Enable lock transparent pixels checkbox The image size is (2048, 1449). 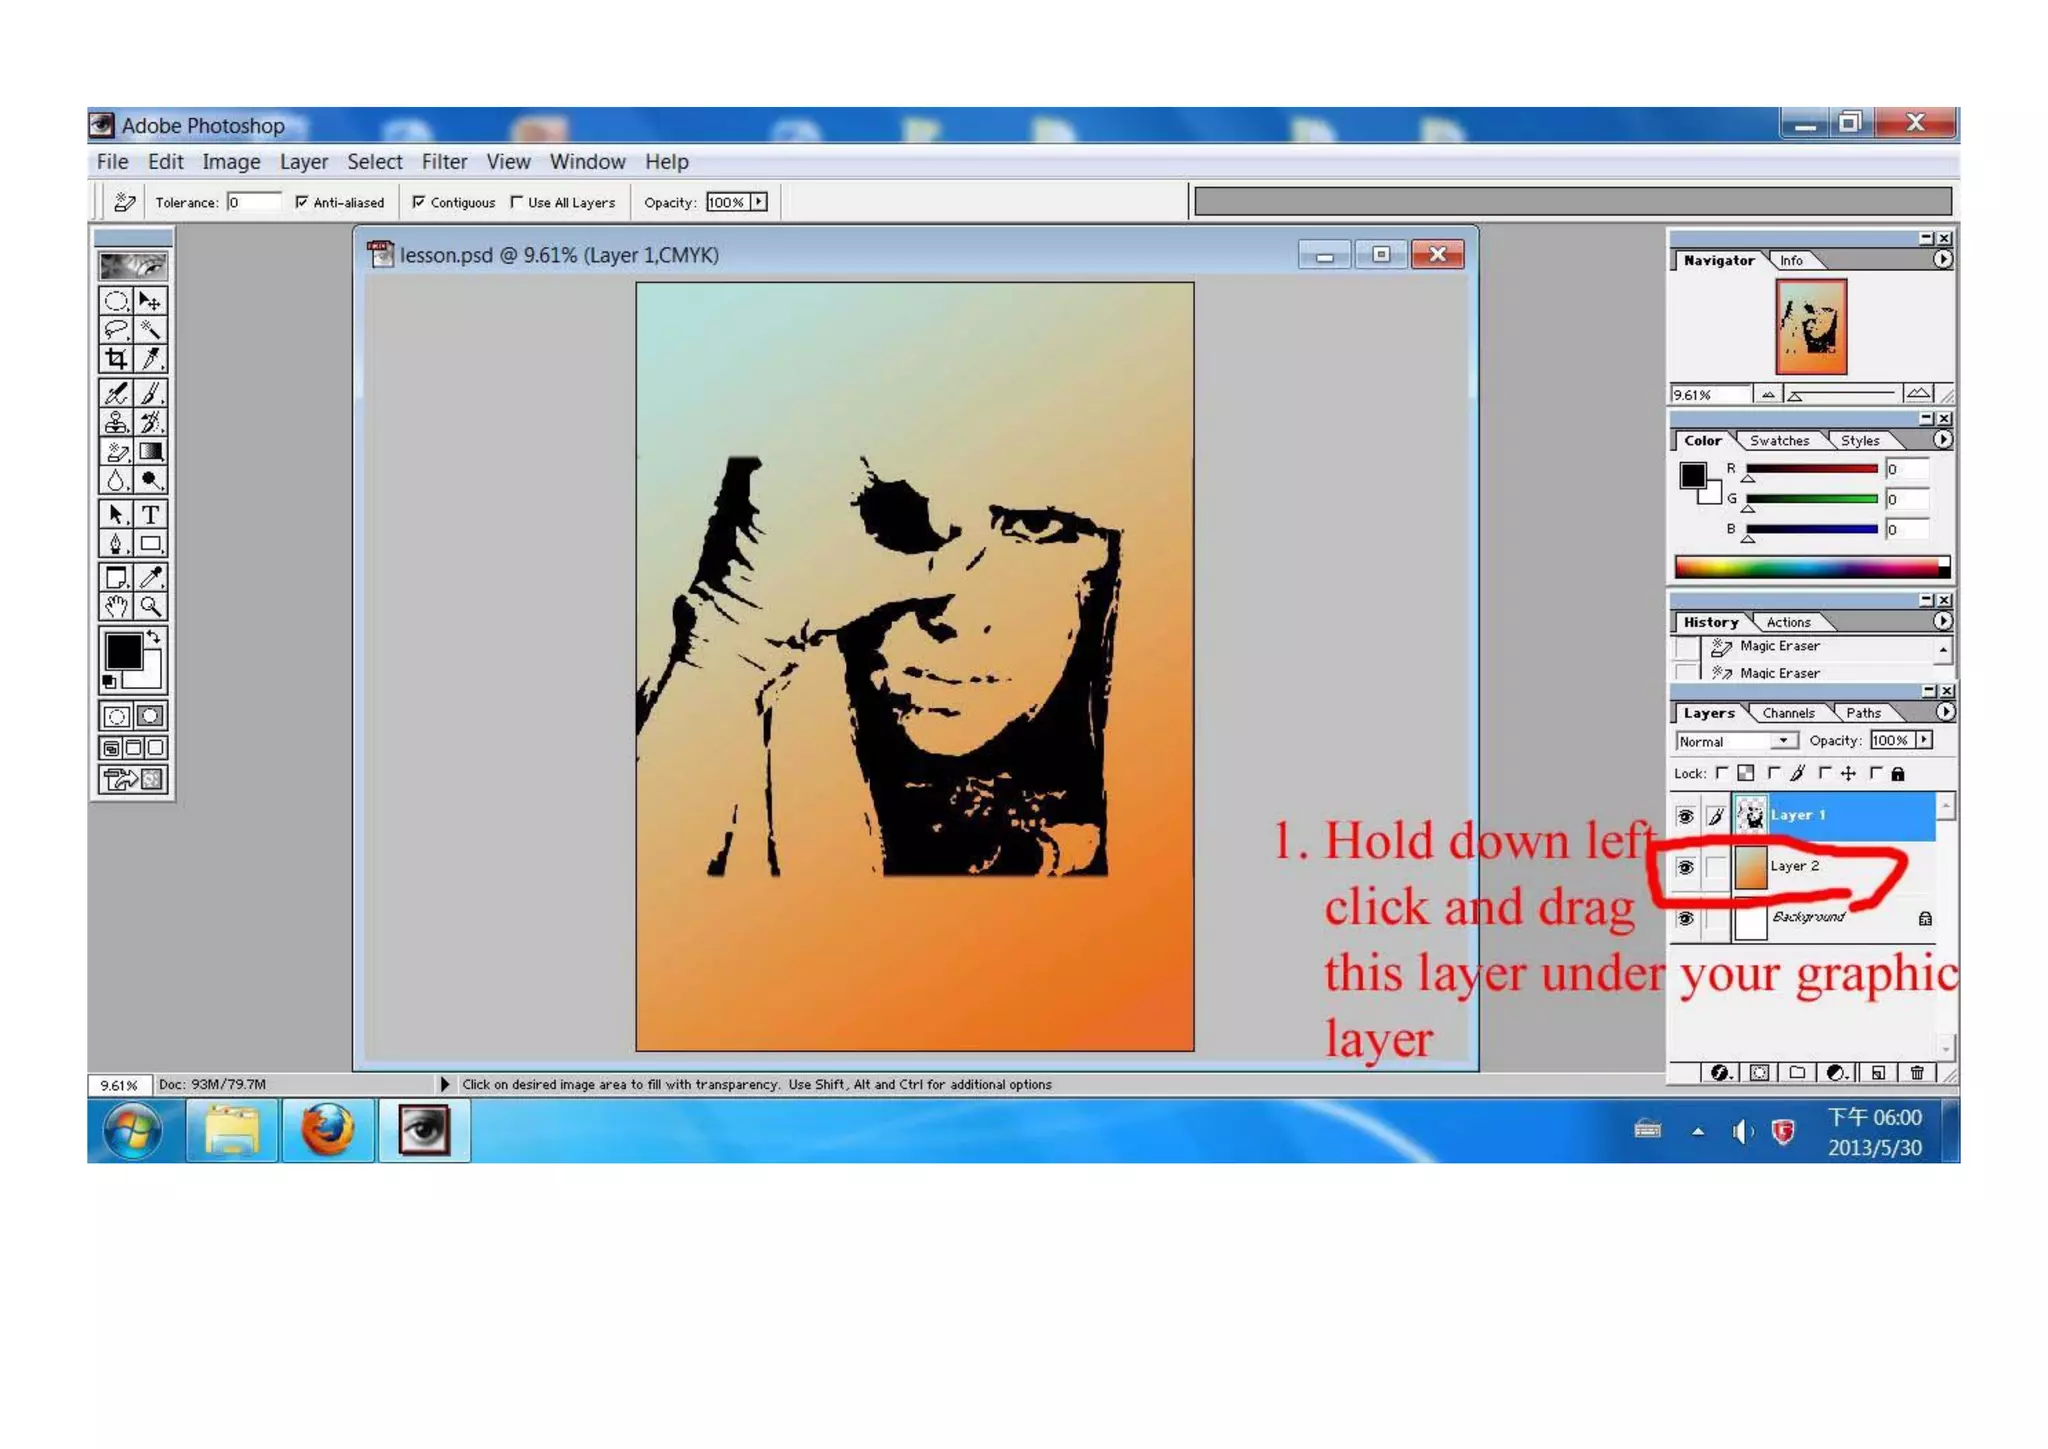coord(1722,773)
